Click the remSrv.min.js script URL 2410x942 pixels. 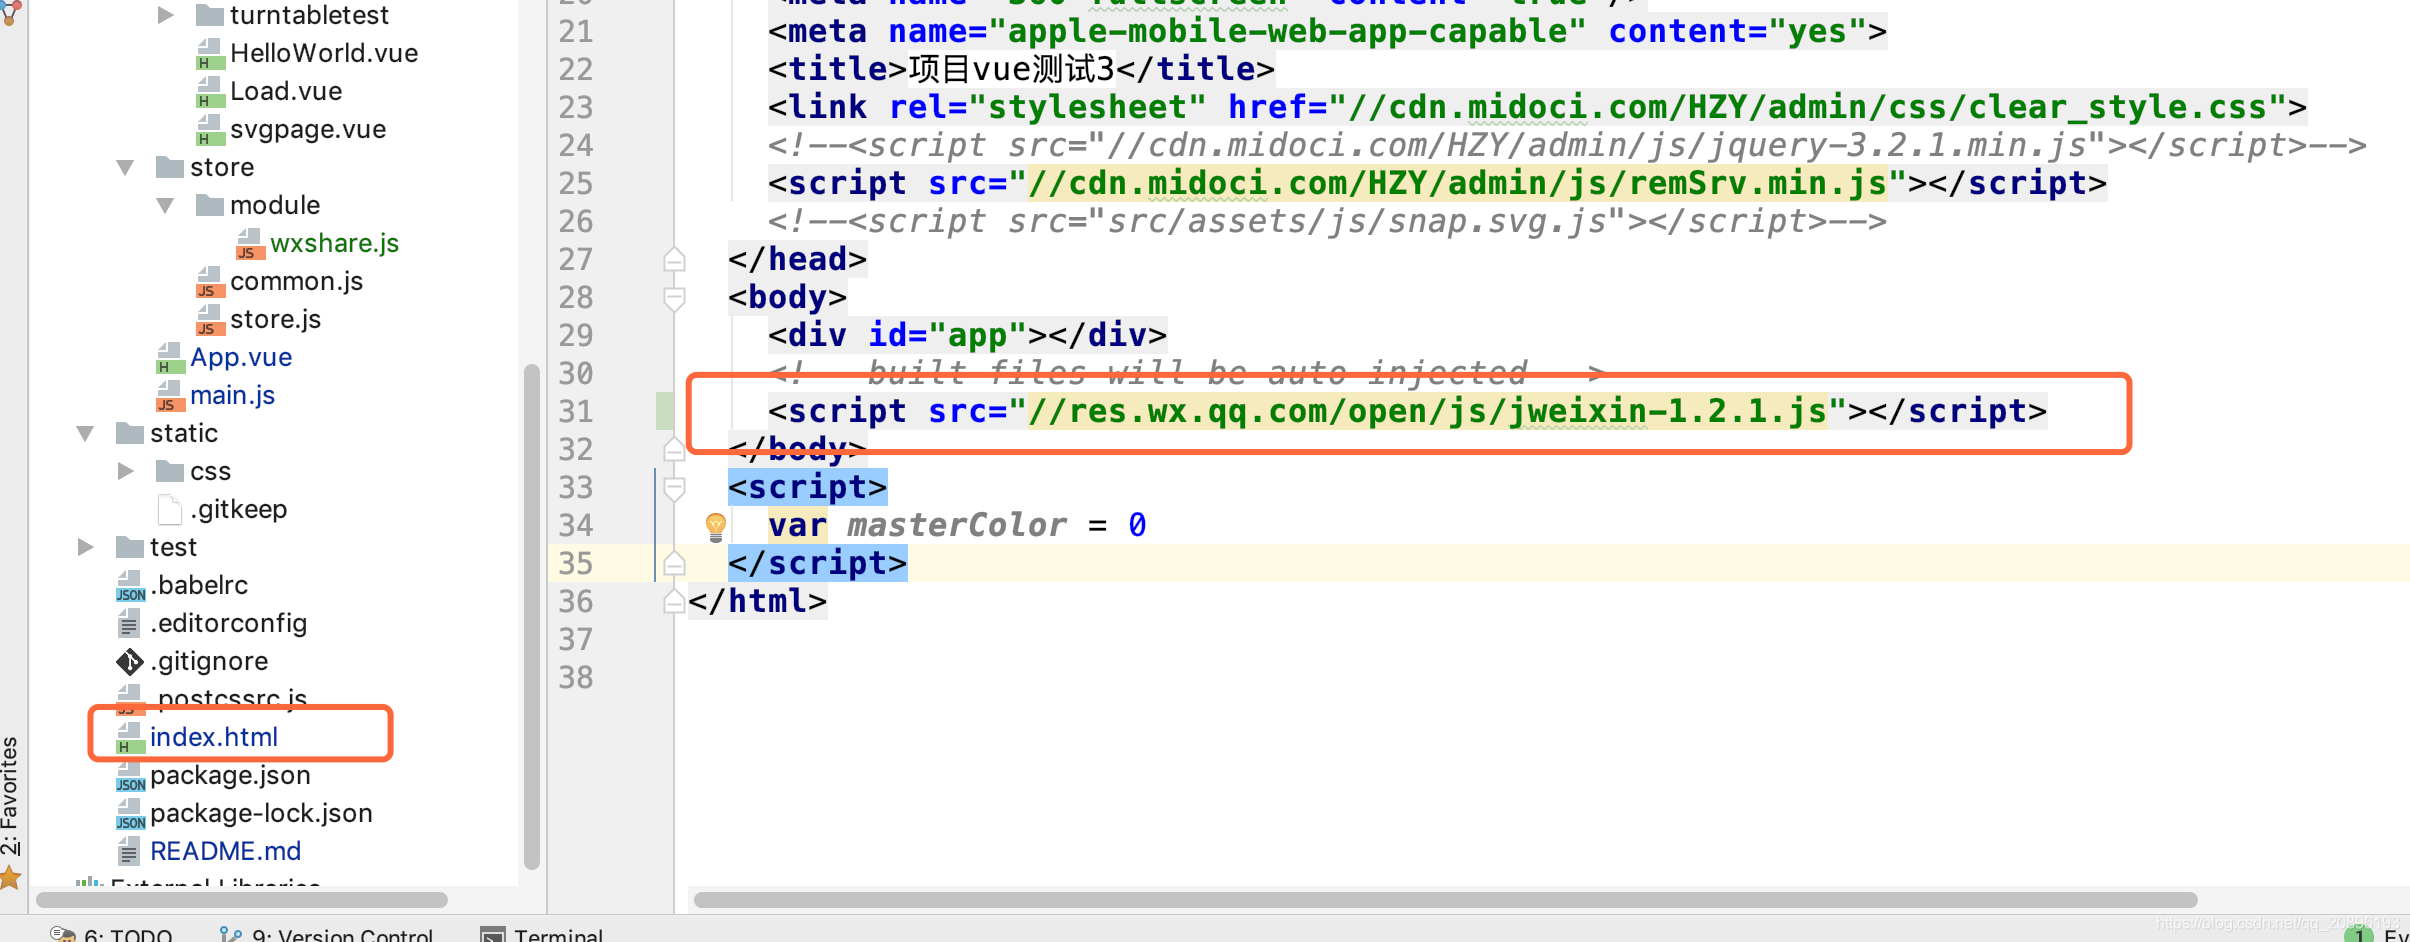click(x=1457, y=183)
